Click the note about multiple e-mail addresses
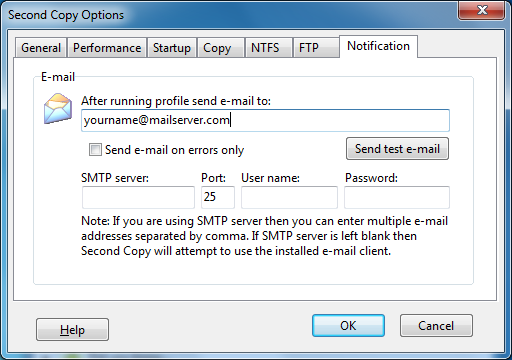The height and width of the screenshot is (360, 512). pyautogui.click(x=265, y=236)
